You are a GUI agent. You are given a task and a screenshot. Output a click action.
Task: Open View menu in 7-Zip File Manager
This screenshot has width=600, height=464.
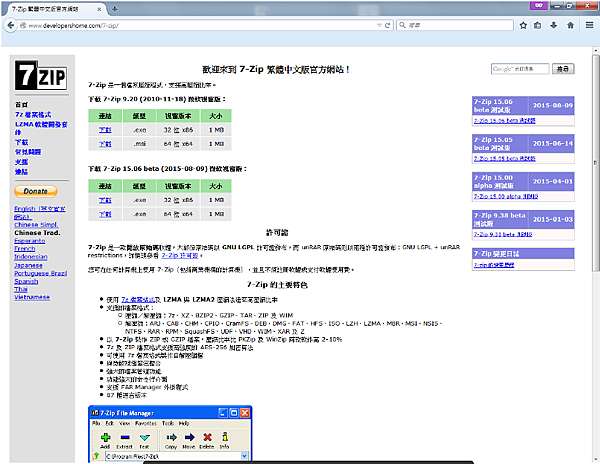coord(125,423)
